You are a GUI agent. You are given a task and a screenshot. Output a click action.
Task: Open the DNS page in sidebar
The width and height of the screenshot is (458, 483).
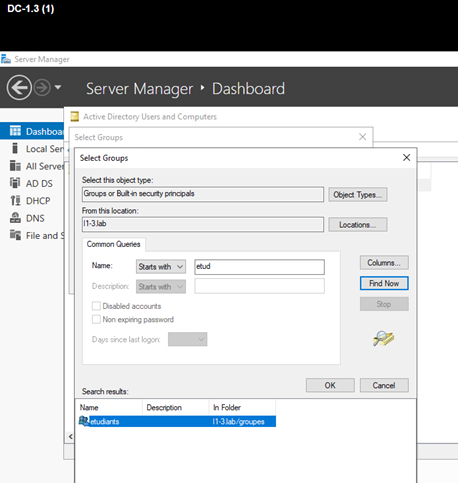click(35, 218)
